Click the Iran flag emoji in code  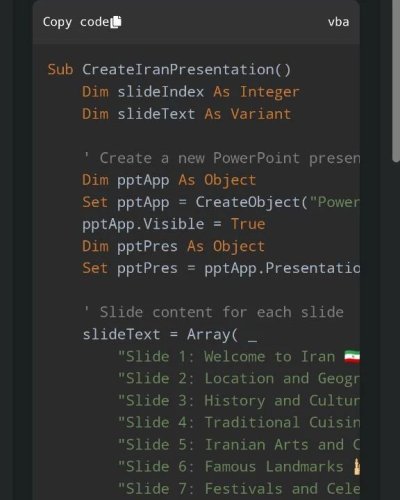pyautogui.click(x=352, y=357)
